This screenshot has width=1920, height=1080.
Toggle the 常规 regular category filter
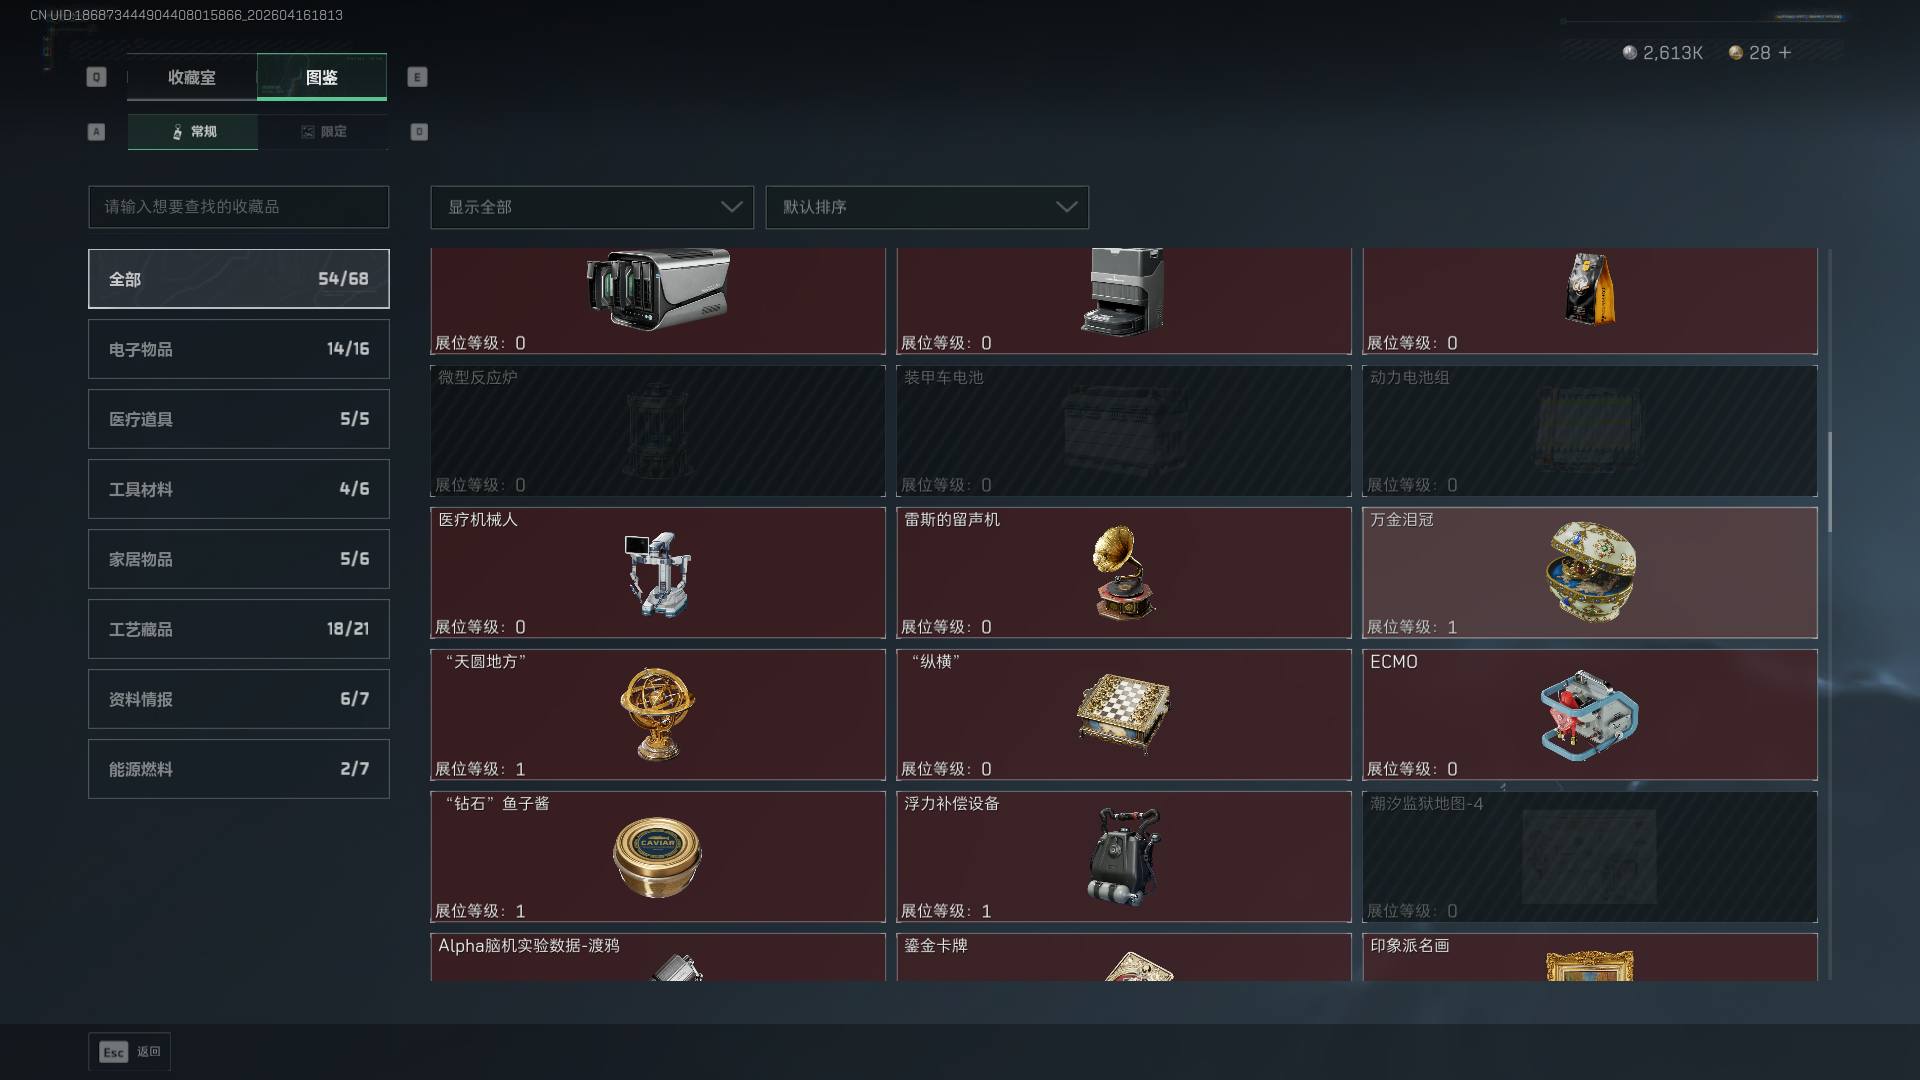[x=193, y=132]
